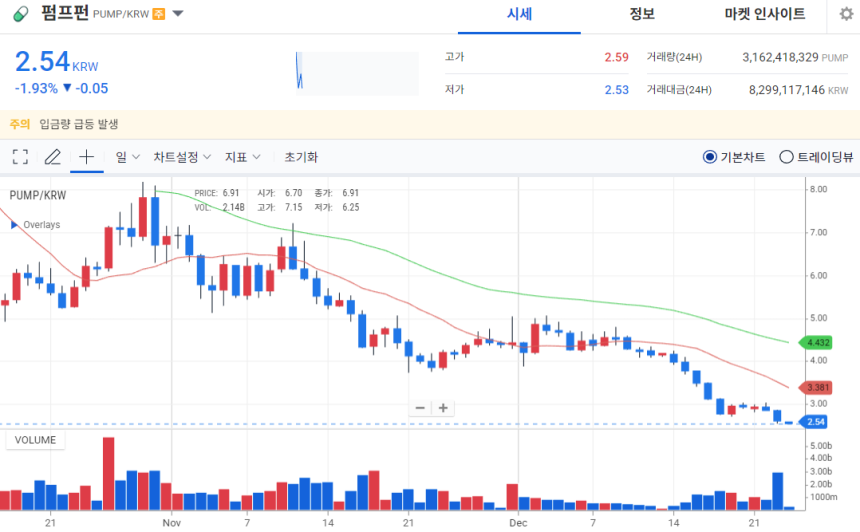Click the red 3.381 moving average tag

817,388
